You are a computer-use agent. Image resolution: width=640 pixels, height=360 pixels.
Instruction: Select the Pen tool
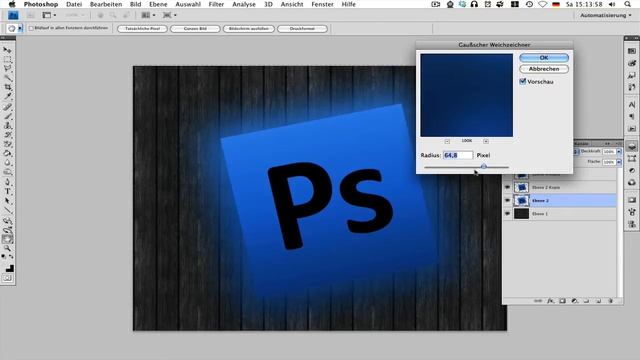pyautogui.click(x=7, y=182)
